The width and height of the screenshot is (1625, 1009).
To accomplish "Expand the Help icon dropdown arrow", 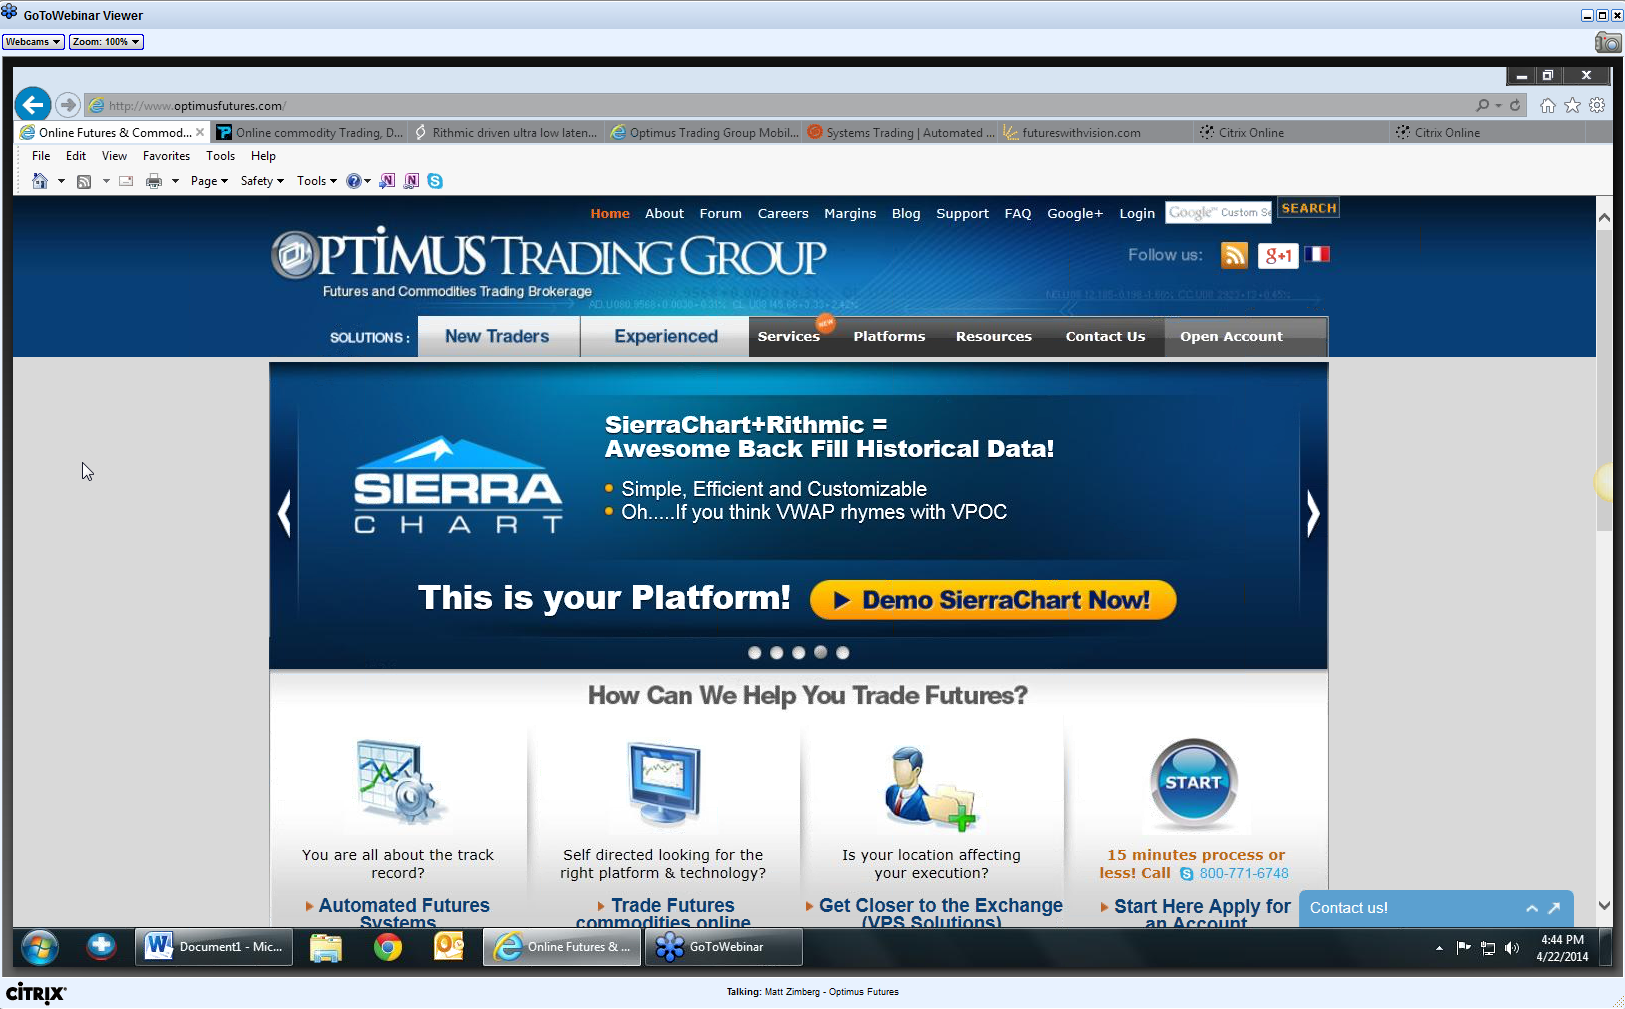I will tap(367, 181).
